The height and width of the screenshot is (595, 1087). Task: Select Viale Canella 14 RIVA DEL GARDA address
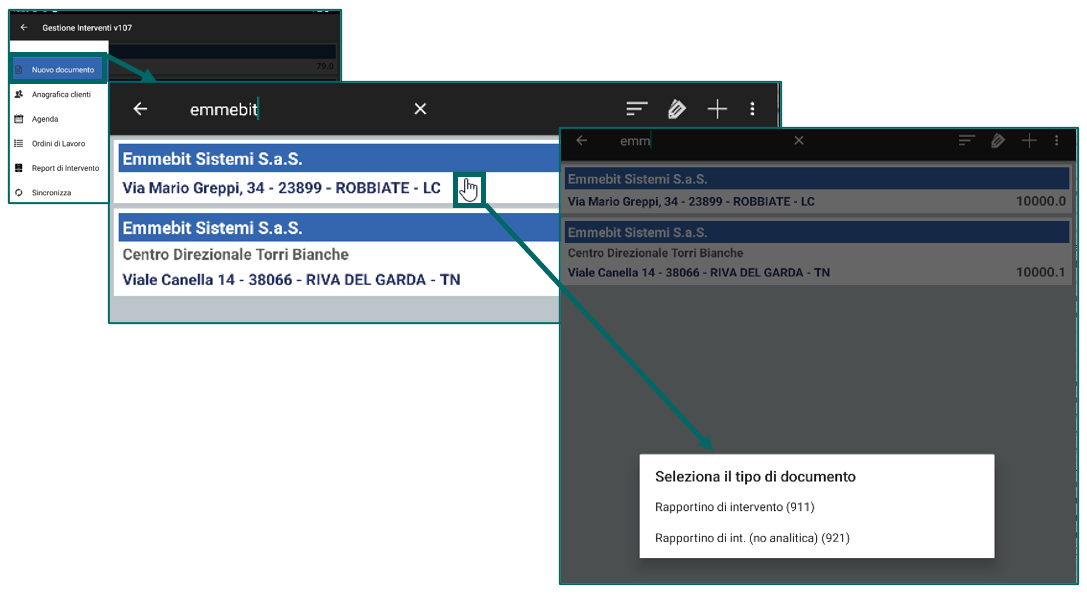point(291,279)
